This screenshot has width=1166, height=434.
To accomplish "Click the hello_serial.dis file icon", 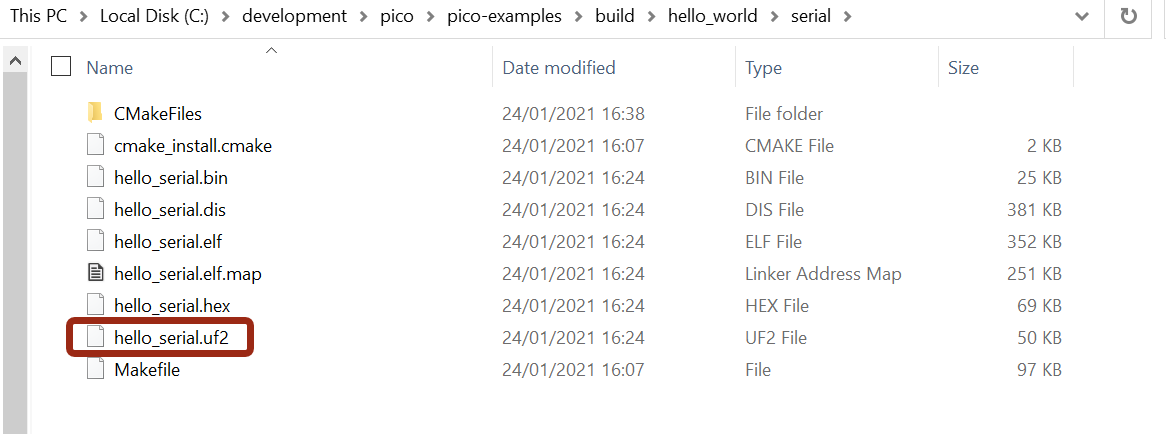I will coord(95,209).
